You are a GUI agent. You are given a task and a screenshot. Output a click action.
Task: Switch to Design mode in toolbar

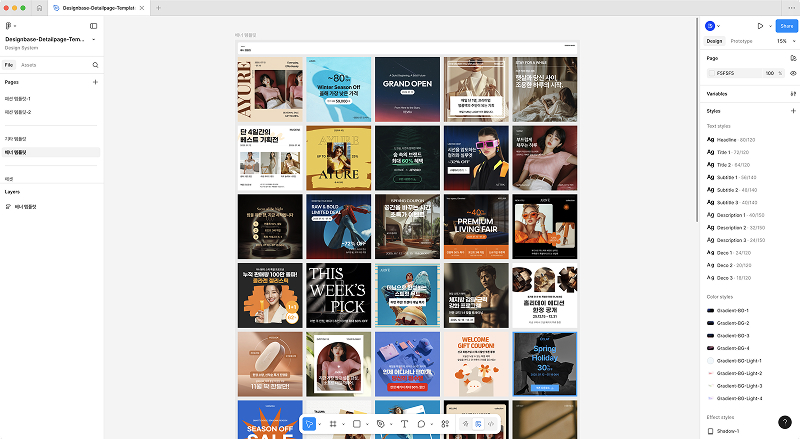point(478,424)
